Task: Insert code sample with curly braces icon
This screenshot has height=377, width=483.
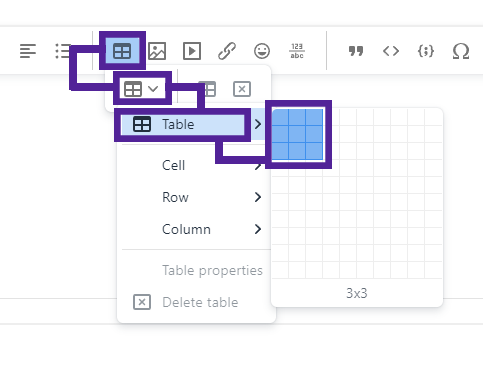Action: (426, 51)
